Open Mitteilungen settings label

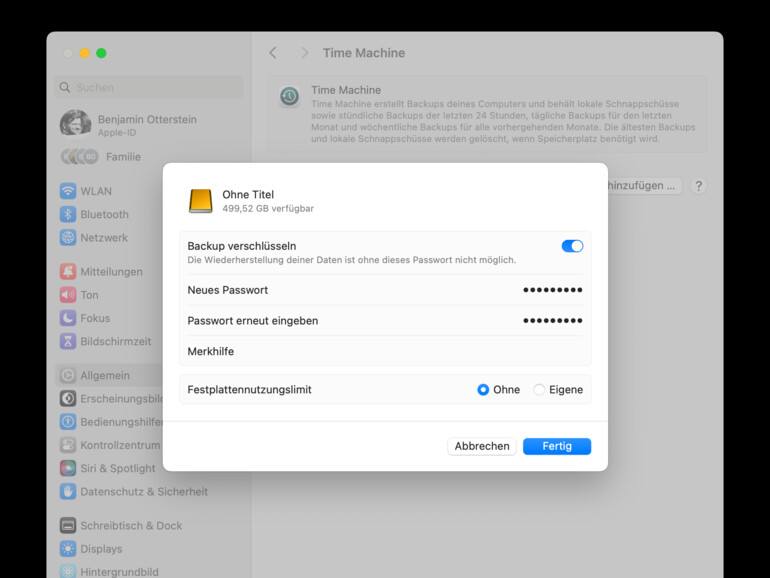point(111,272)
